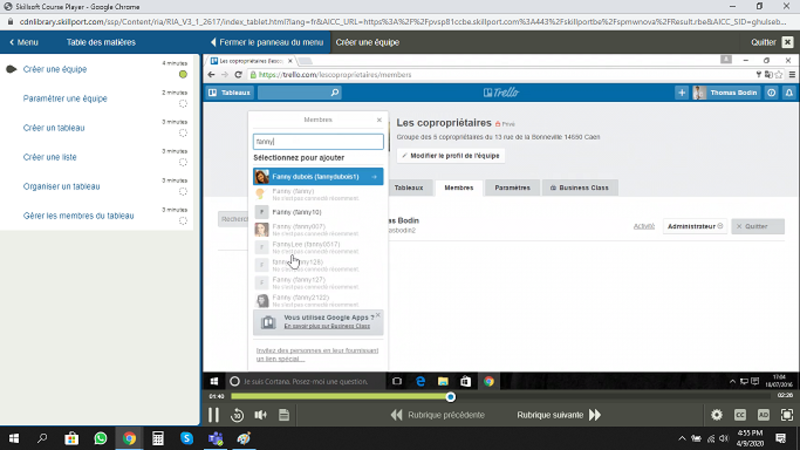Screen dimensions: 800x450
Task: Click progress circle for Paramétrer une équipe
Action: coord(183,104)
